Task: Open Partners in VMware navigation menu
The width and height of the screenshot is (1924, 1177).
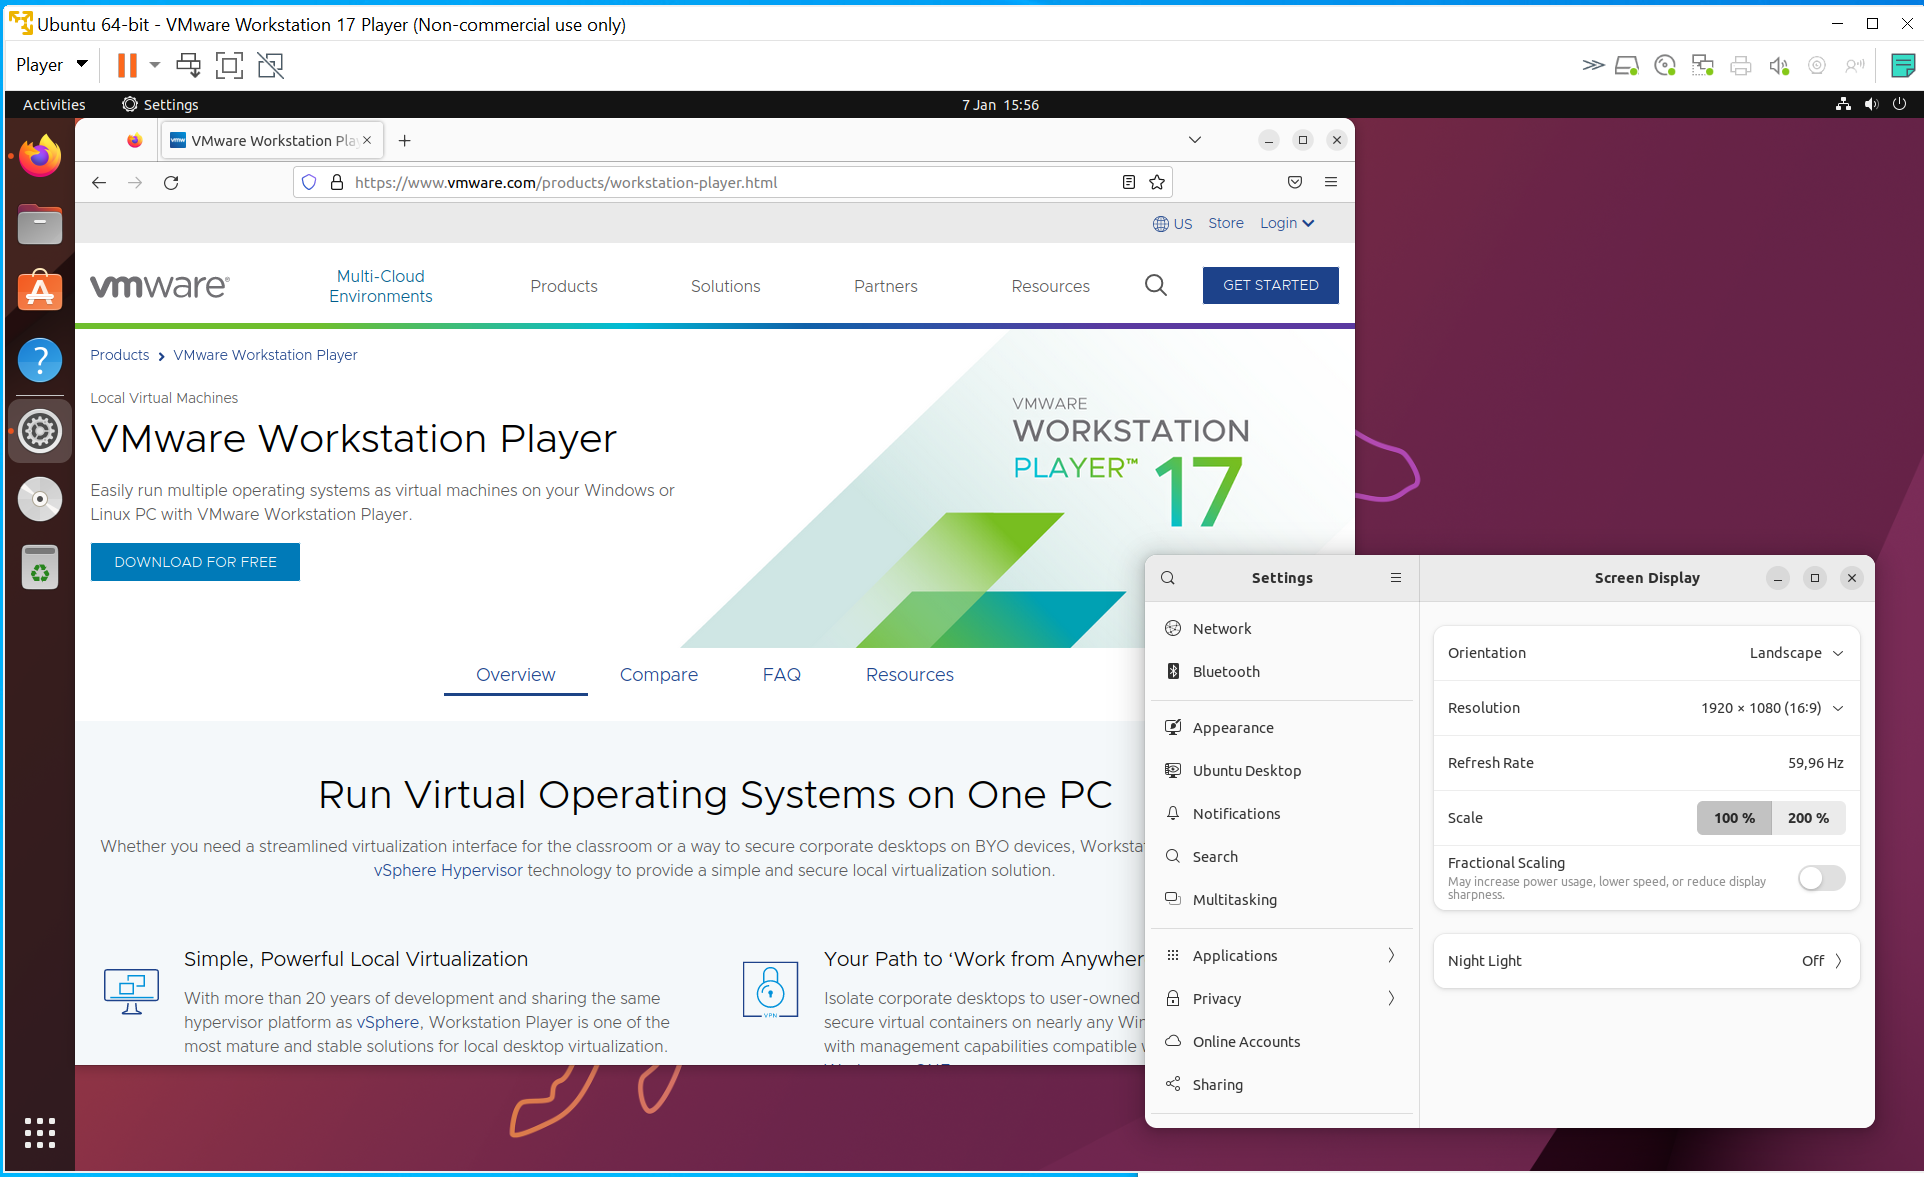Action: tap(885, 286)
